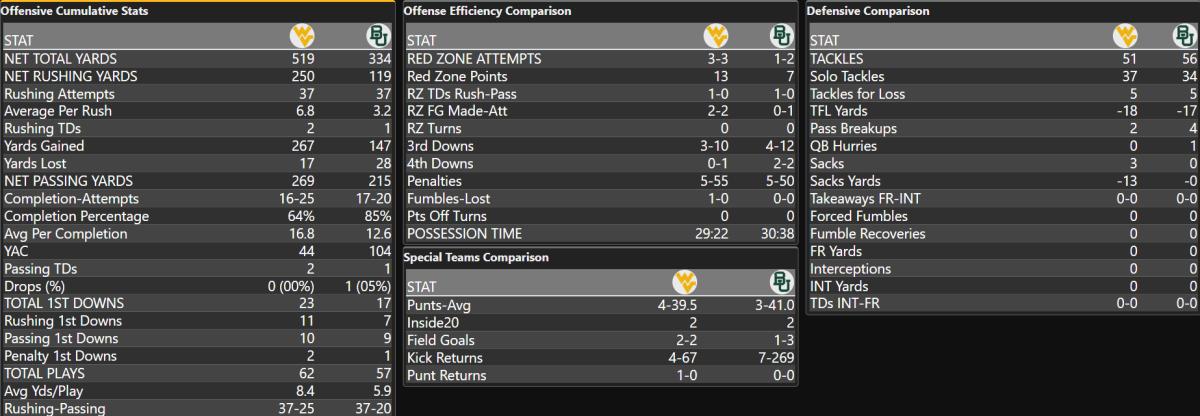This screenshot has height=416, width=1200.
Task: Click Baylor logo in Offensive Cumulative Stats
Action: tap(379, 37)
